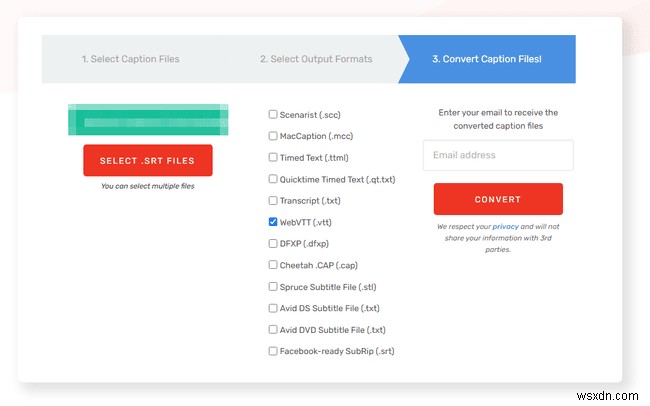Screen dimensions: 650x406
Task: Check Spruce Subtitle File (.stl)
Action: [273, 286]
